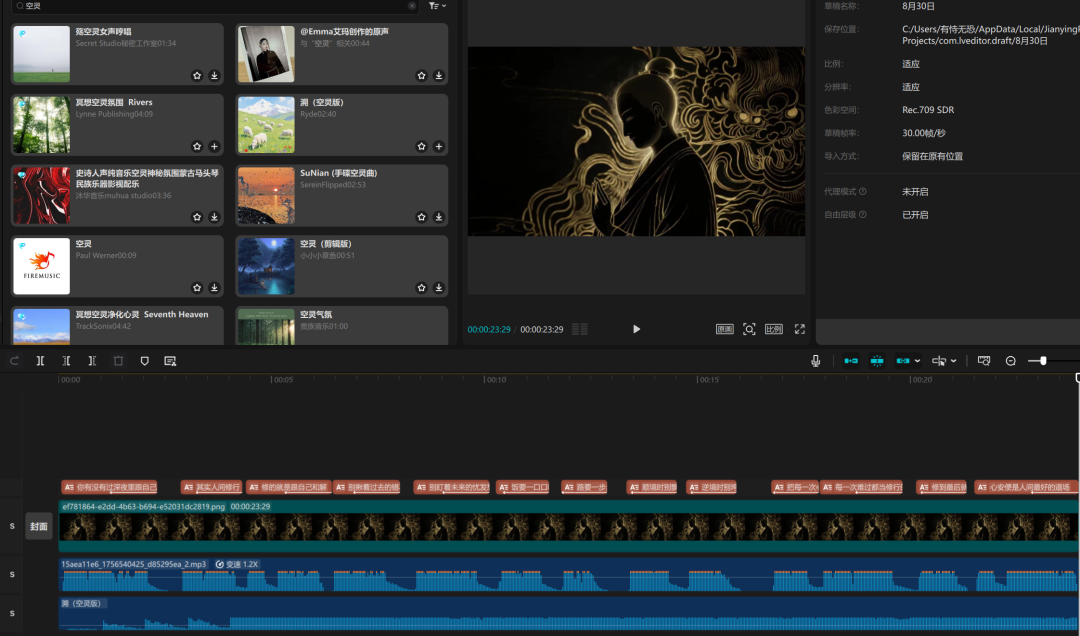Expand the preview axis dropdown arrow
The width and height of the screenshot is (1080, 636).
click(953, 361)
